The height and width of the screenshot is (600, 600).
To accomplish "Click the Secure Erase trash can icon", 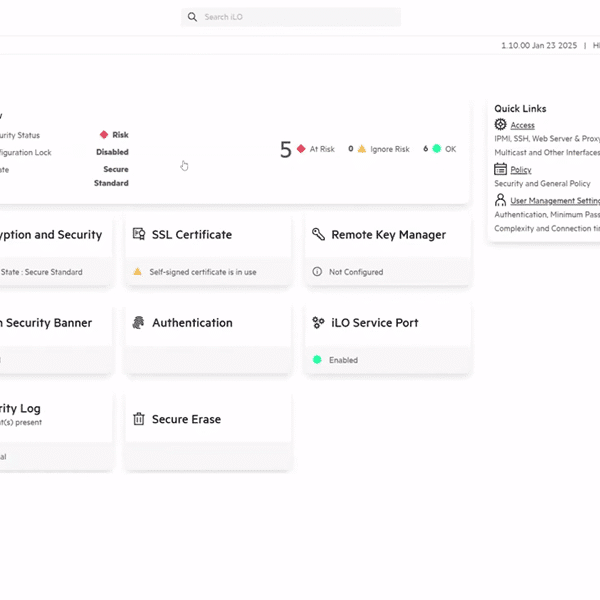I will coord(139,420).
